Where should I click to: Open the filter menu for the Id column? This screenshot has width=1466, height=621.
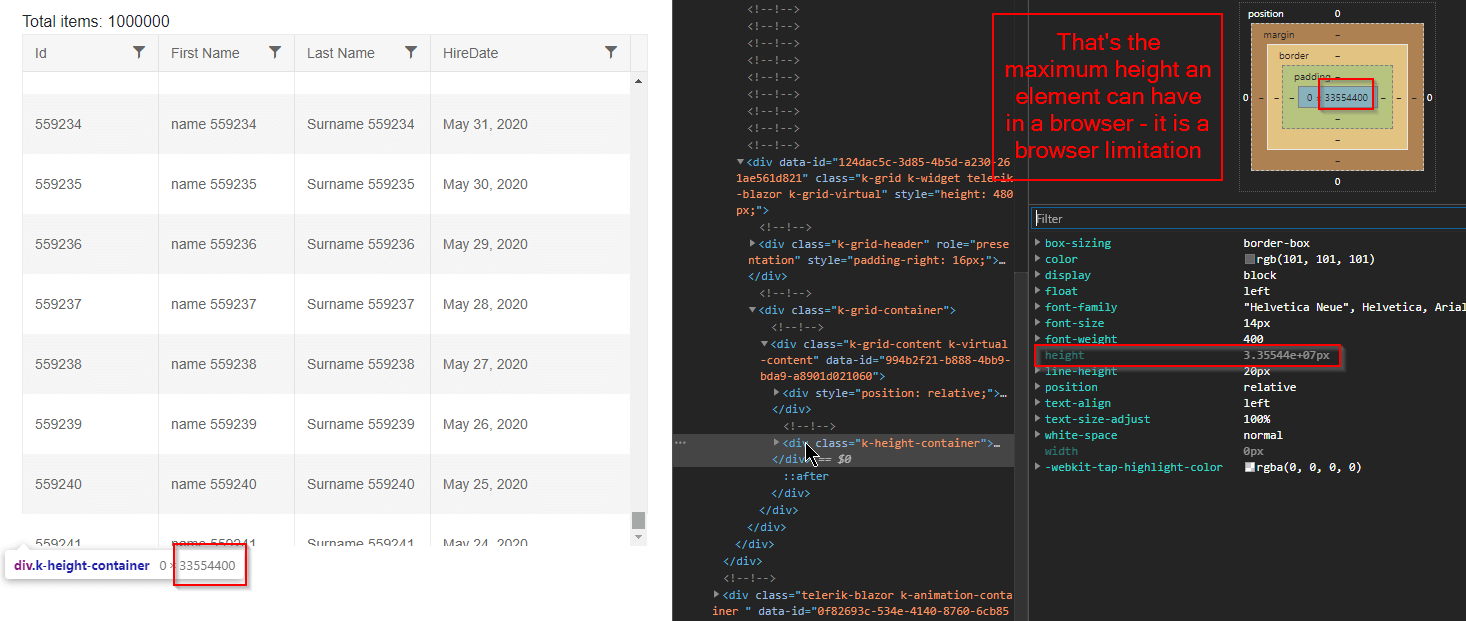(139, 52)
